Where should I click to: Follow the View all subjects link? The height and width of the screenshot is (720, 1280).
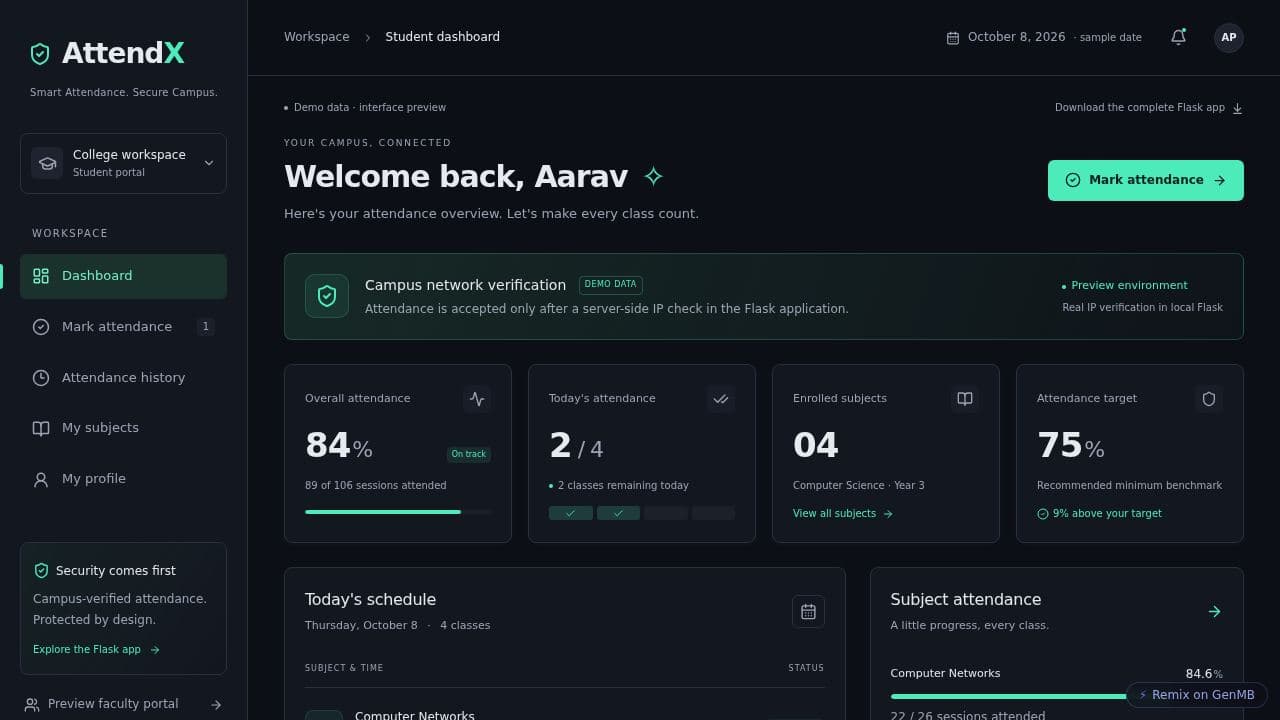(x=843, y=514)
